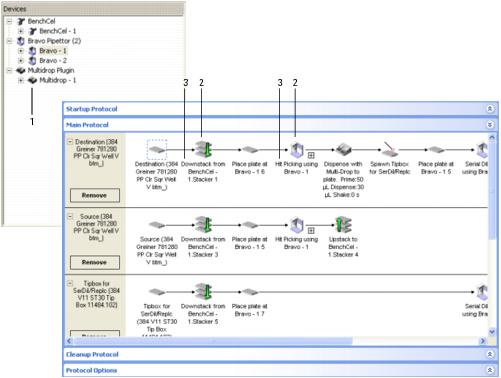Click the Place plate at Bravo-1 6 icon

tap(249, 150)
